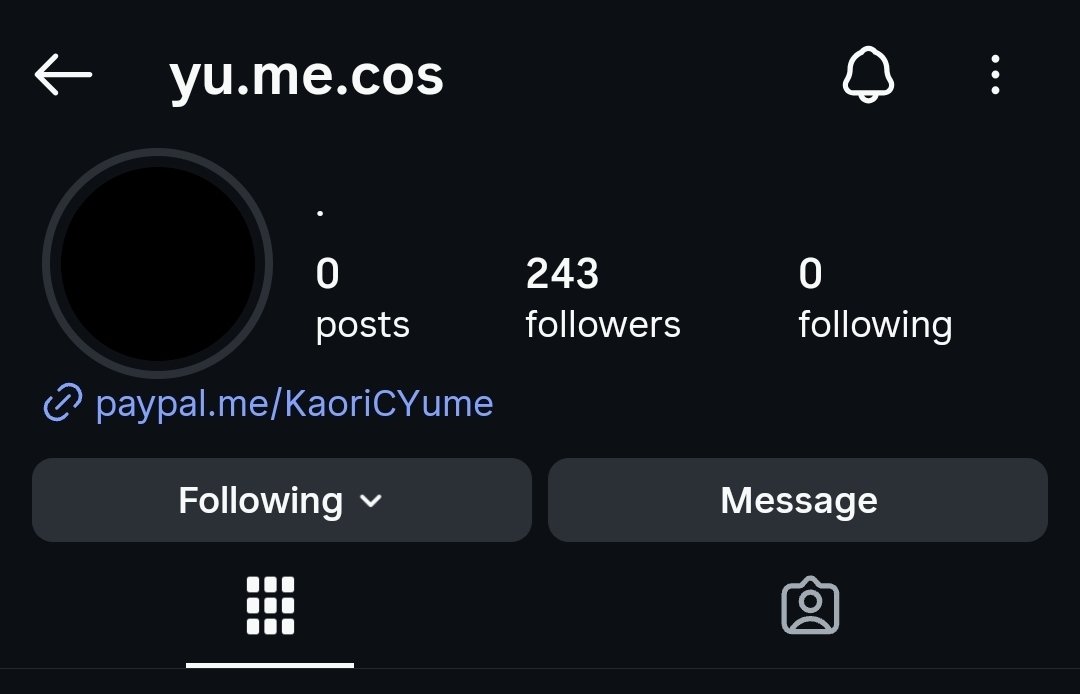This screenshot has height=694, width=1080.
Task: Click the Following button
Action: point(282,500)
